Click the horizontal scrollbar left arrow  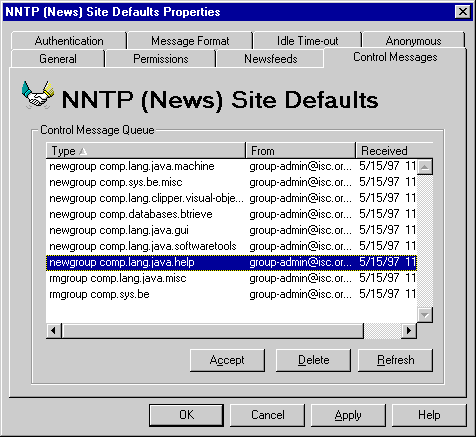54,331
